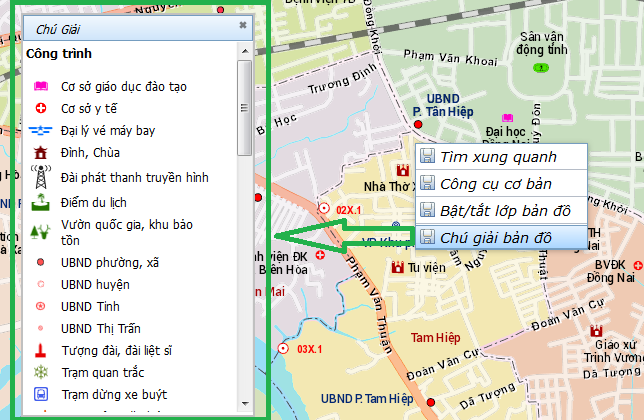The width and height of the screenshot is (644, 420).
Task: Click the Cơ sở giáo dục đào tạo label
Action: tap(124, 87)
